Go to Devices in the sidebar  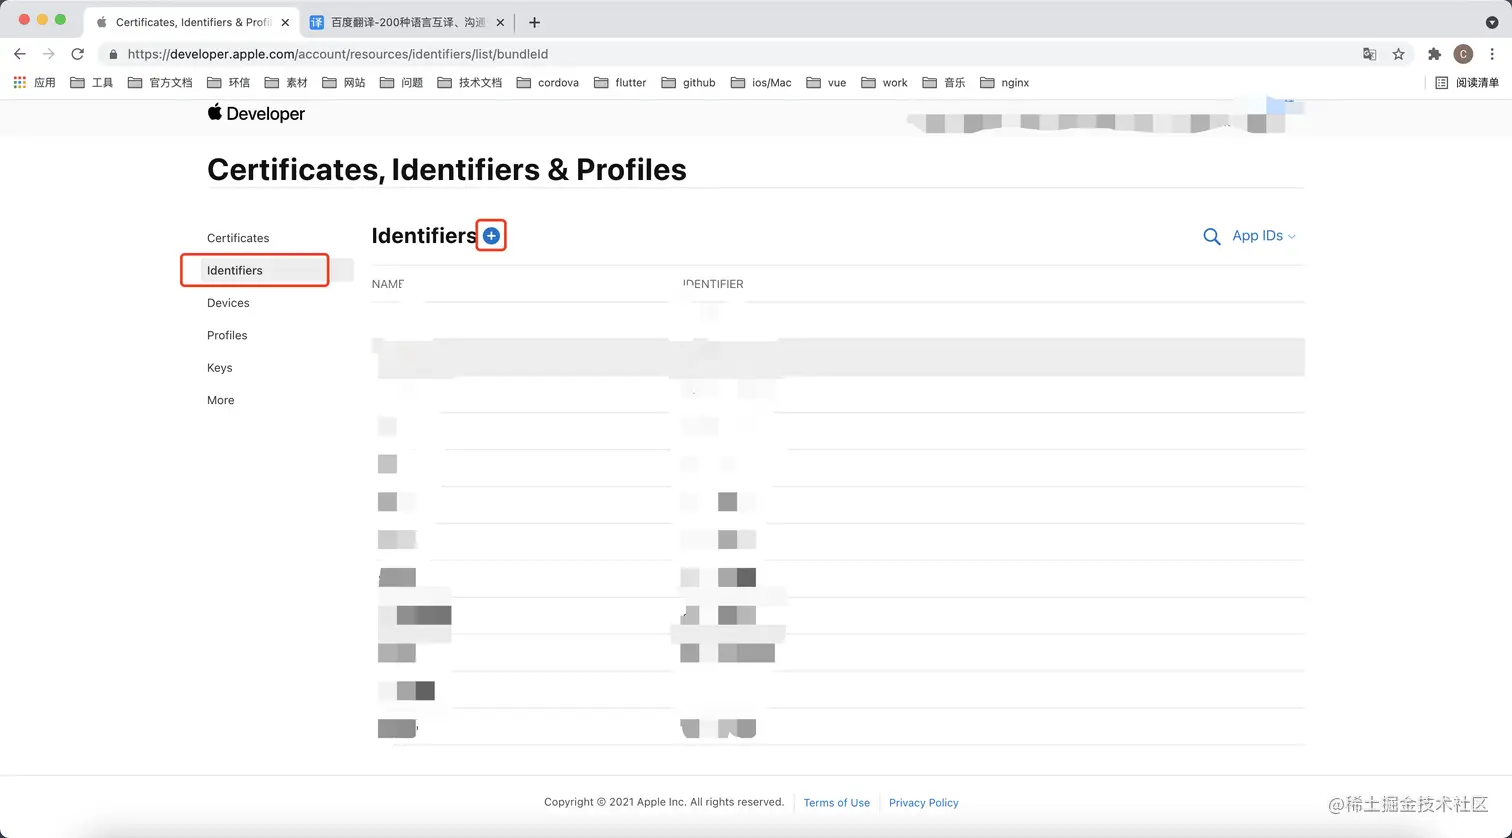(228, 303)
